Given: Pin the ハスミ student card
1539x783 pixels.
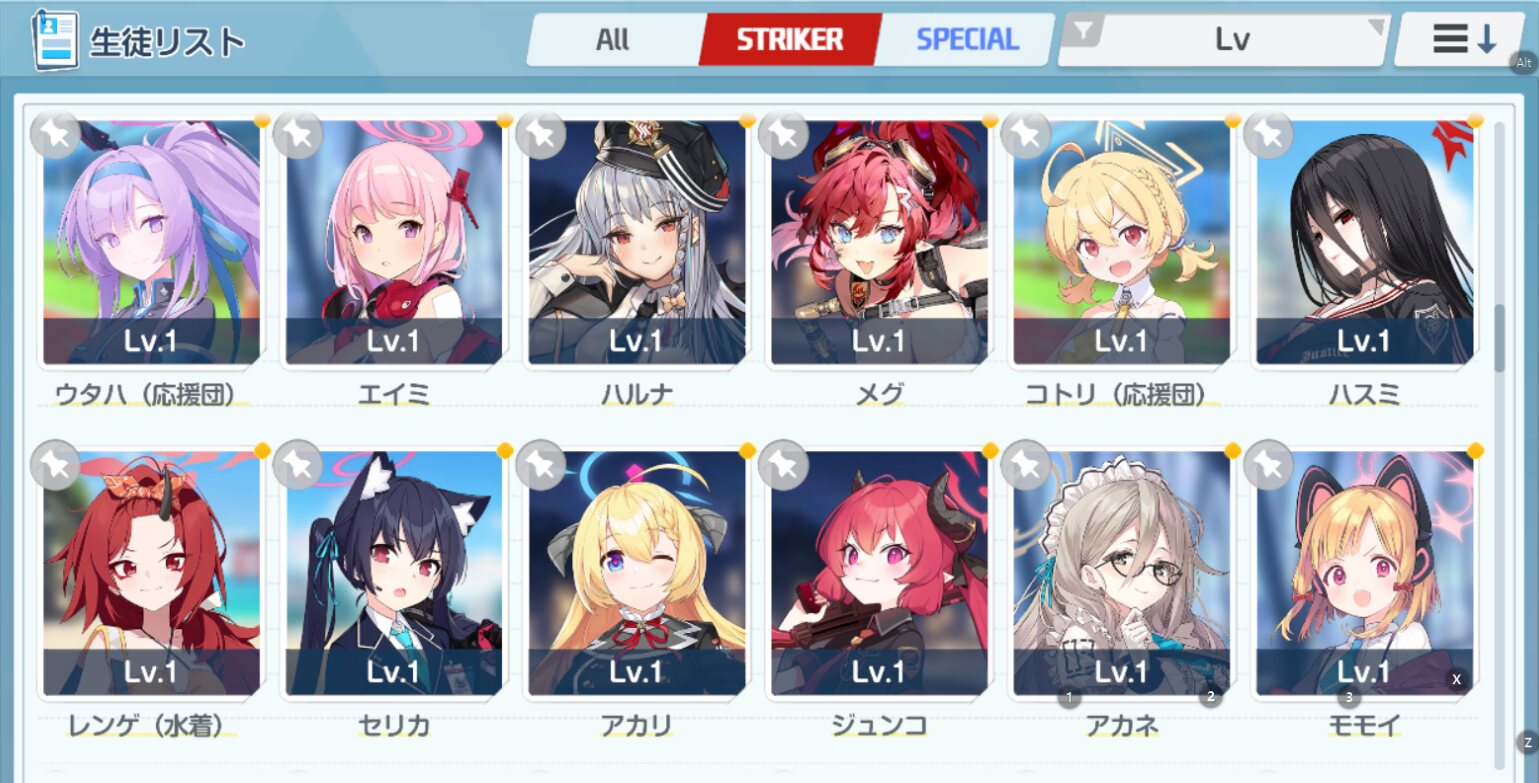Looking at the screenshot, I should [1269, 134].
